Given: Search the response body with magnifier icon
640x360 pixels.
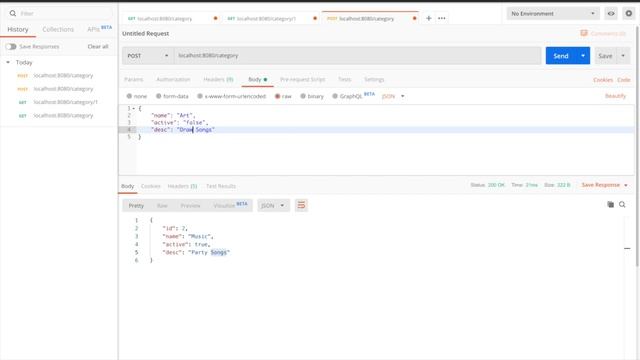Looking at the screenshot, I should coord(622,204).
